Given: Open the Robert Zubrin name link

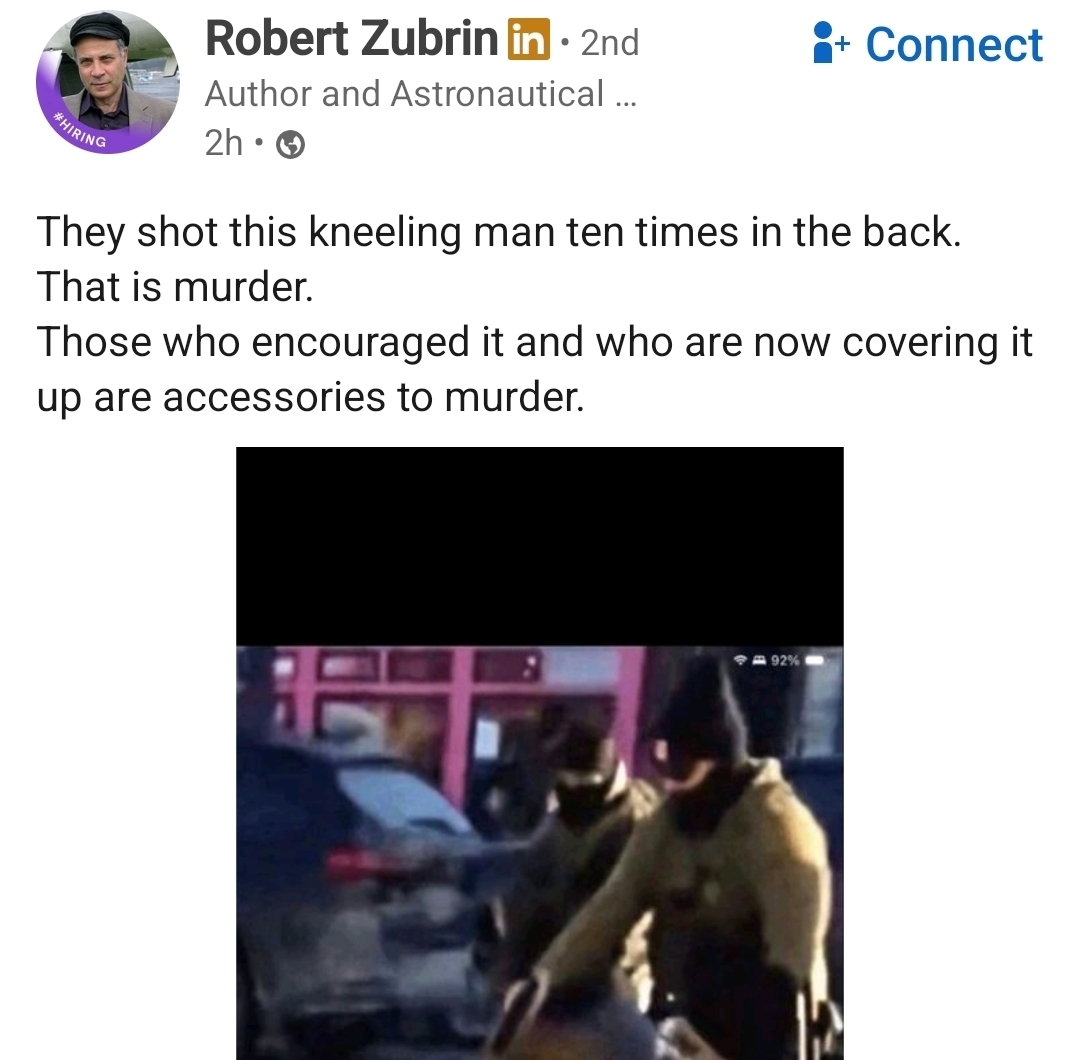Looking at the screenshot, I should point(351,40).
